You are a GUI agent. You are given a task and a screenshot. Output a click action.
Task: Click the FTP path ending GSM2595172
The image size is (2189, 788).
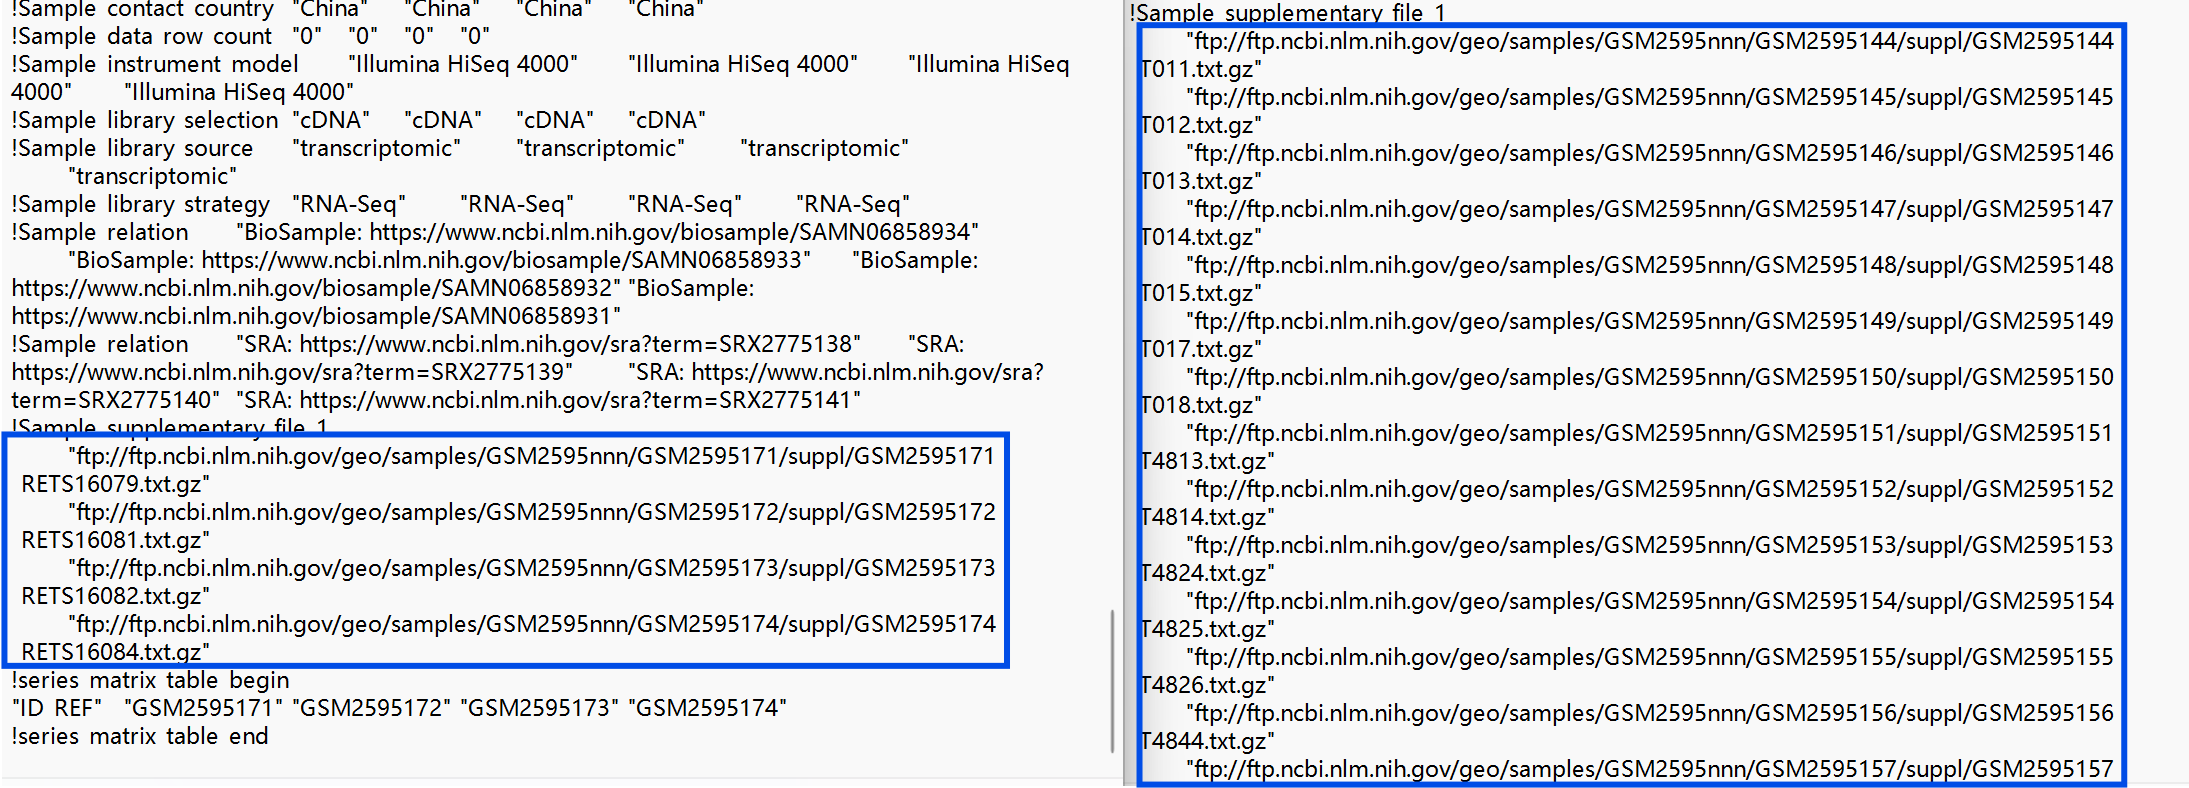coord(535,512)
